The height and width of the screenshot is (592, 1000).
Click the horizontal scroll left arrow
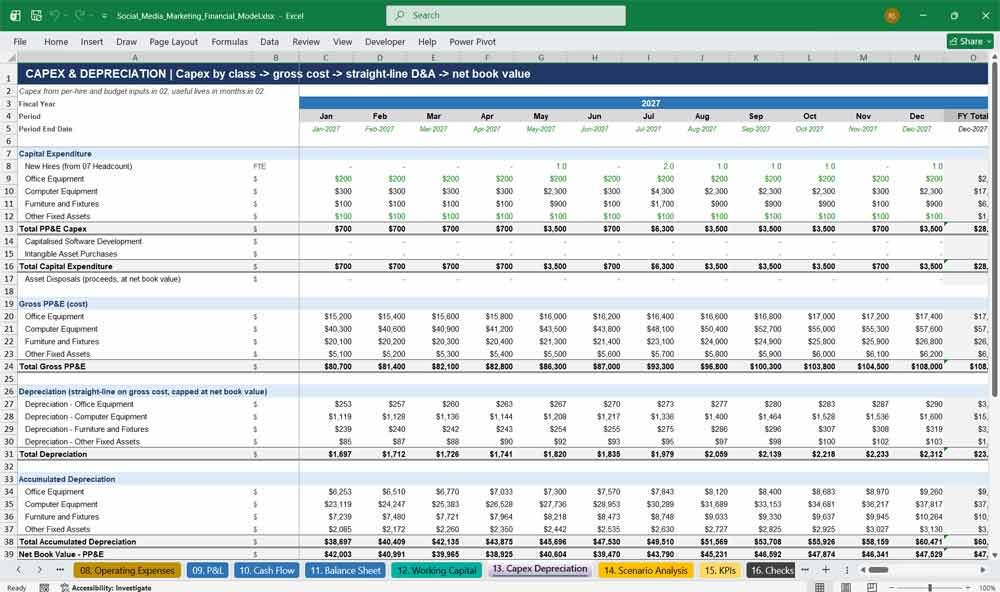click(862, 570)
